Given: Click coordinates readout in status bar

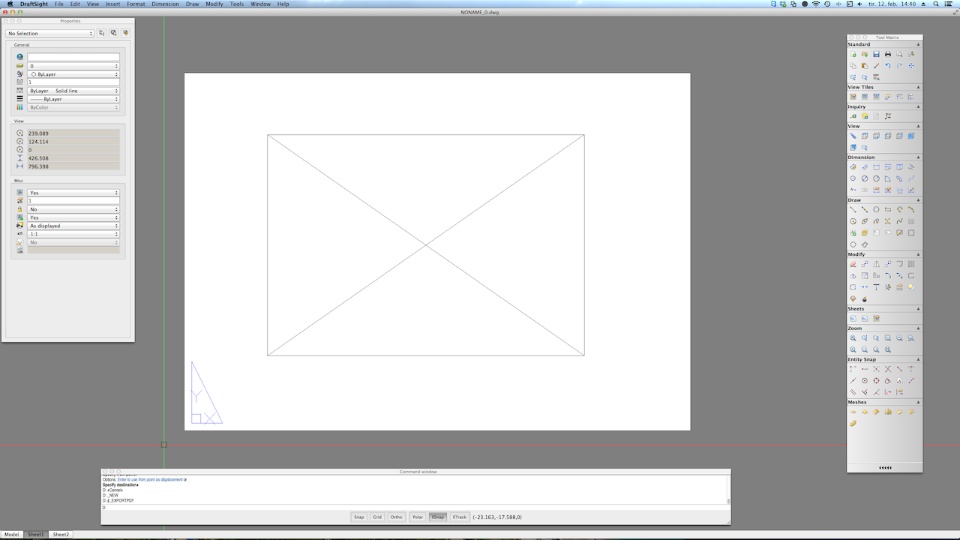Looking at the screenshot, I should click(x=497, y=517).
